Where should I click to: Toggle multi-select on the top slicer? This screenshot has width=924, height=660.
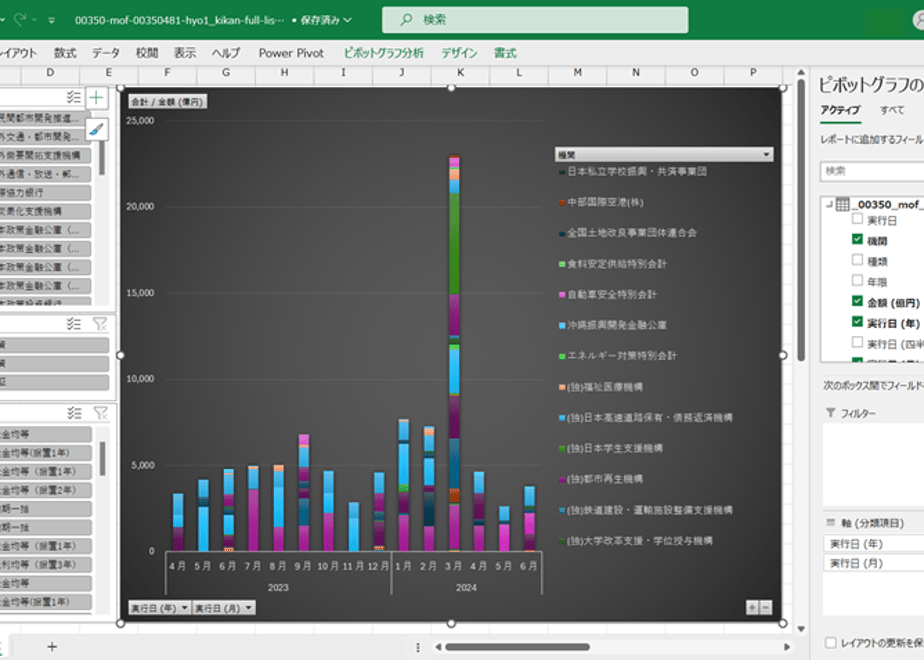74,97
